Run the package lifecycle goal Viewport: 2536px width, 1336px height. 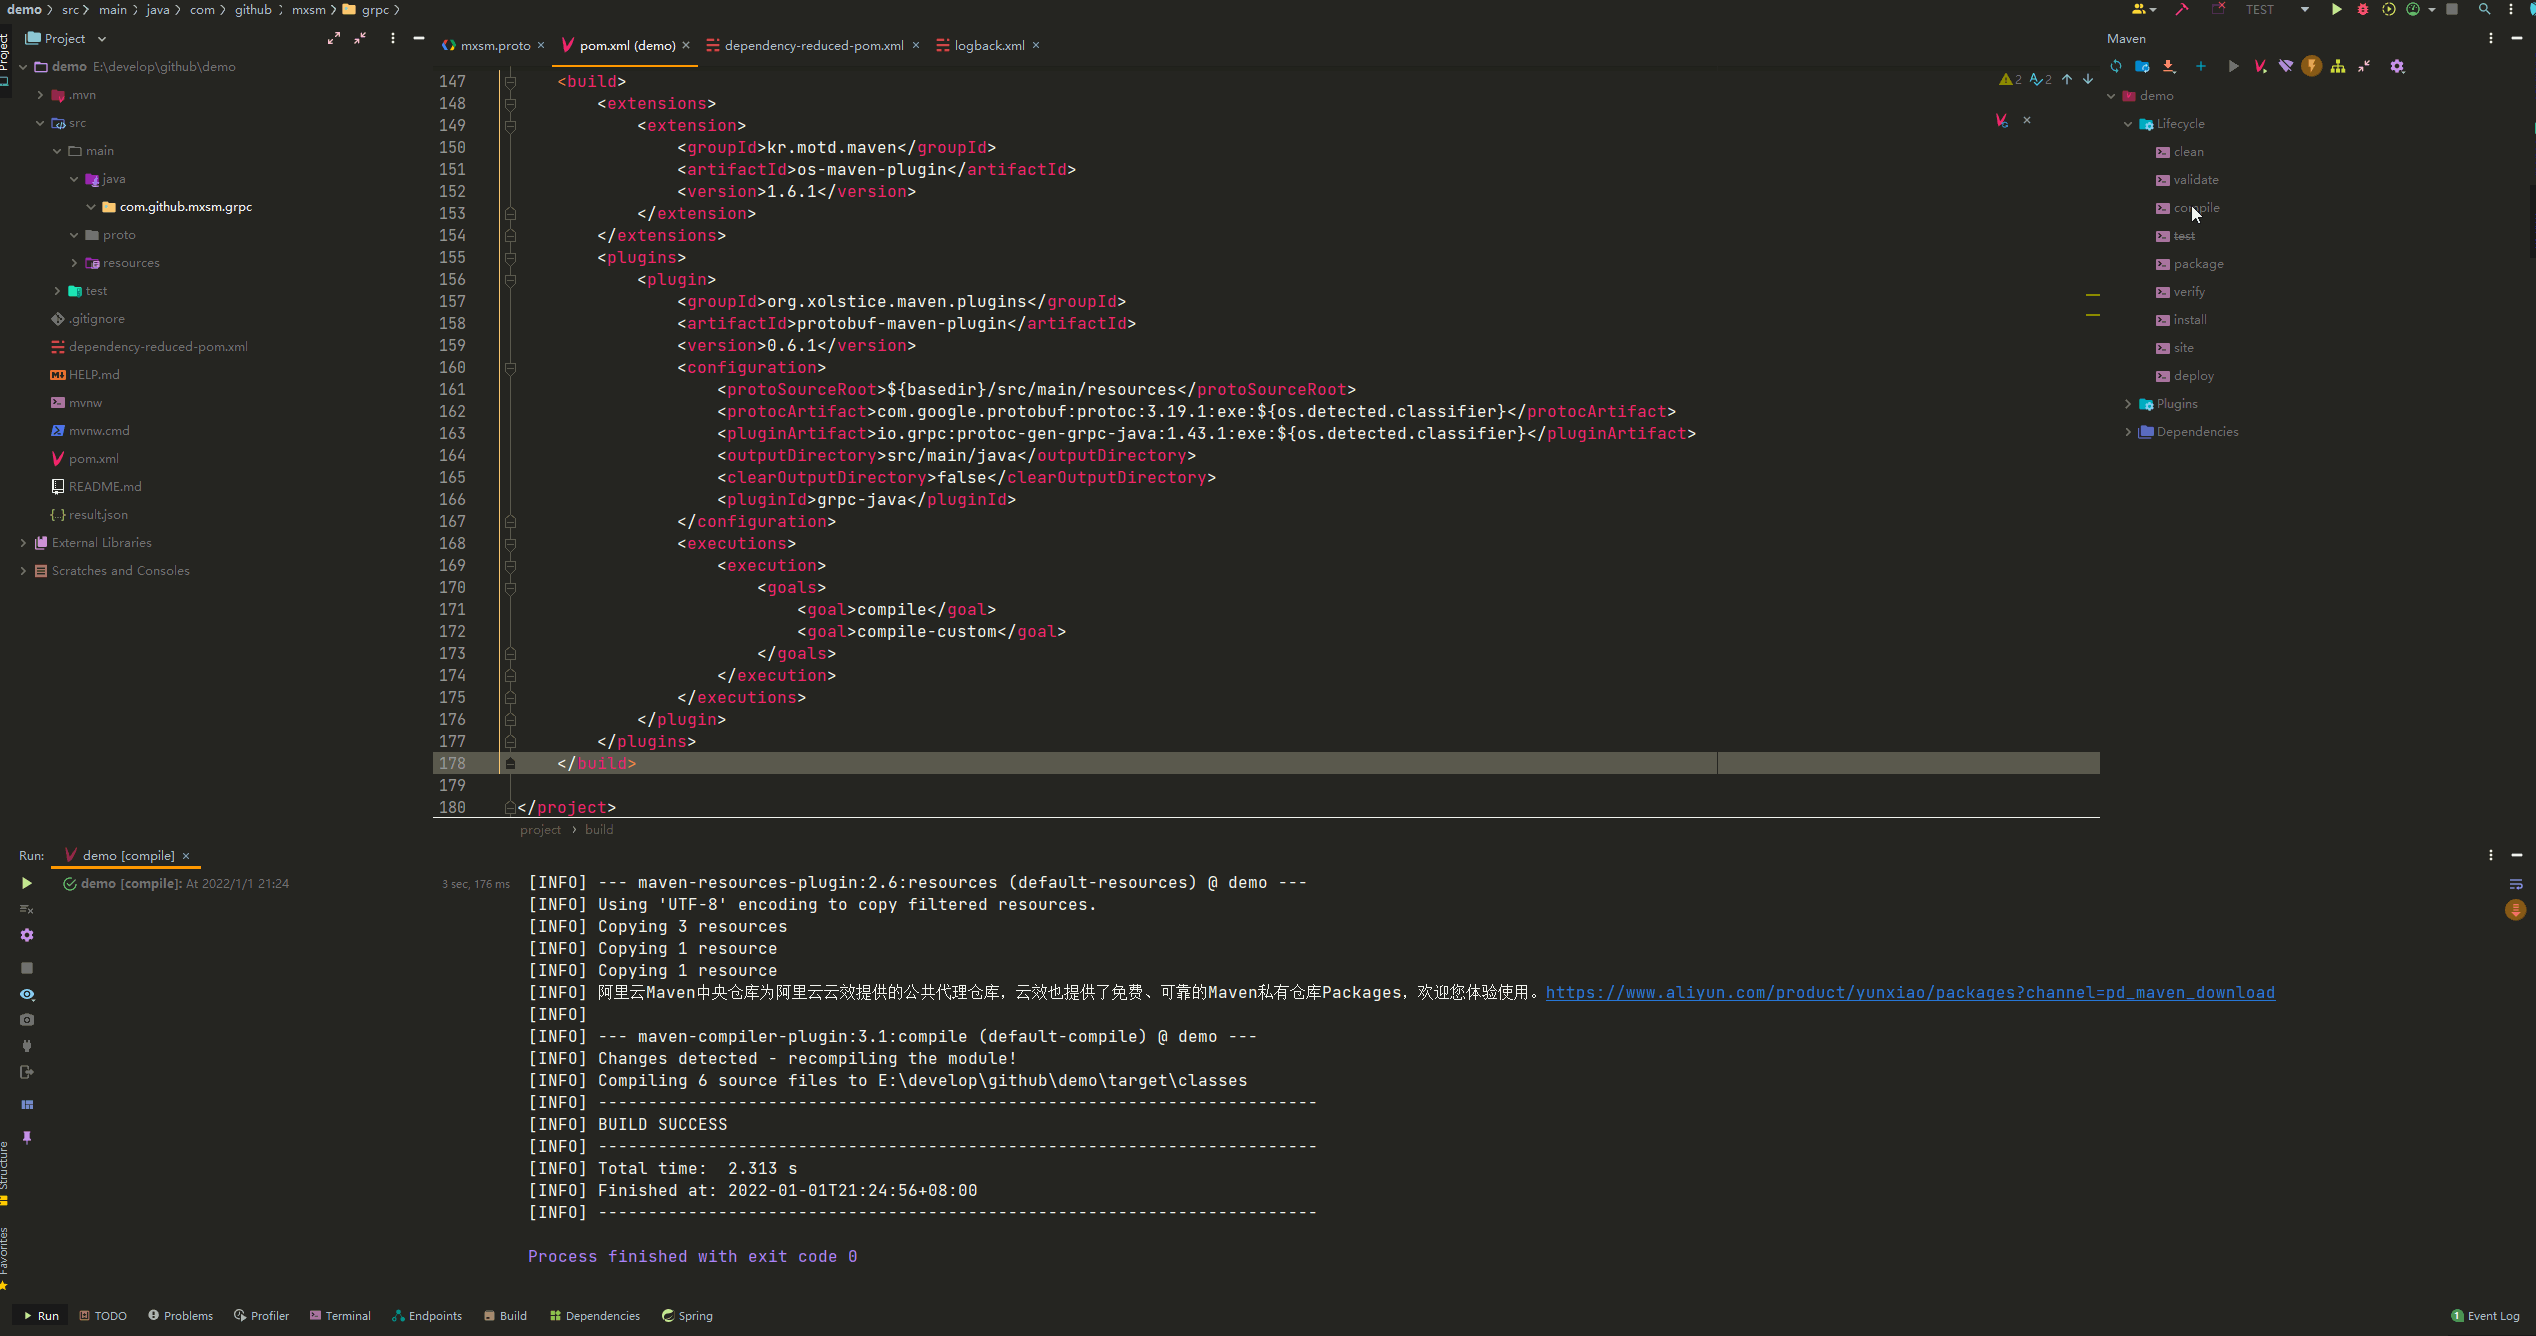[2198, 264]
